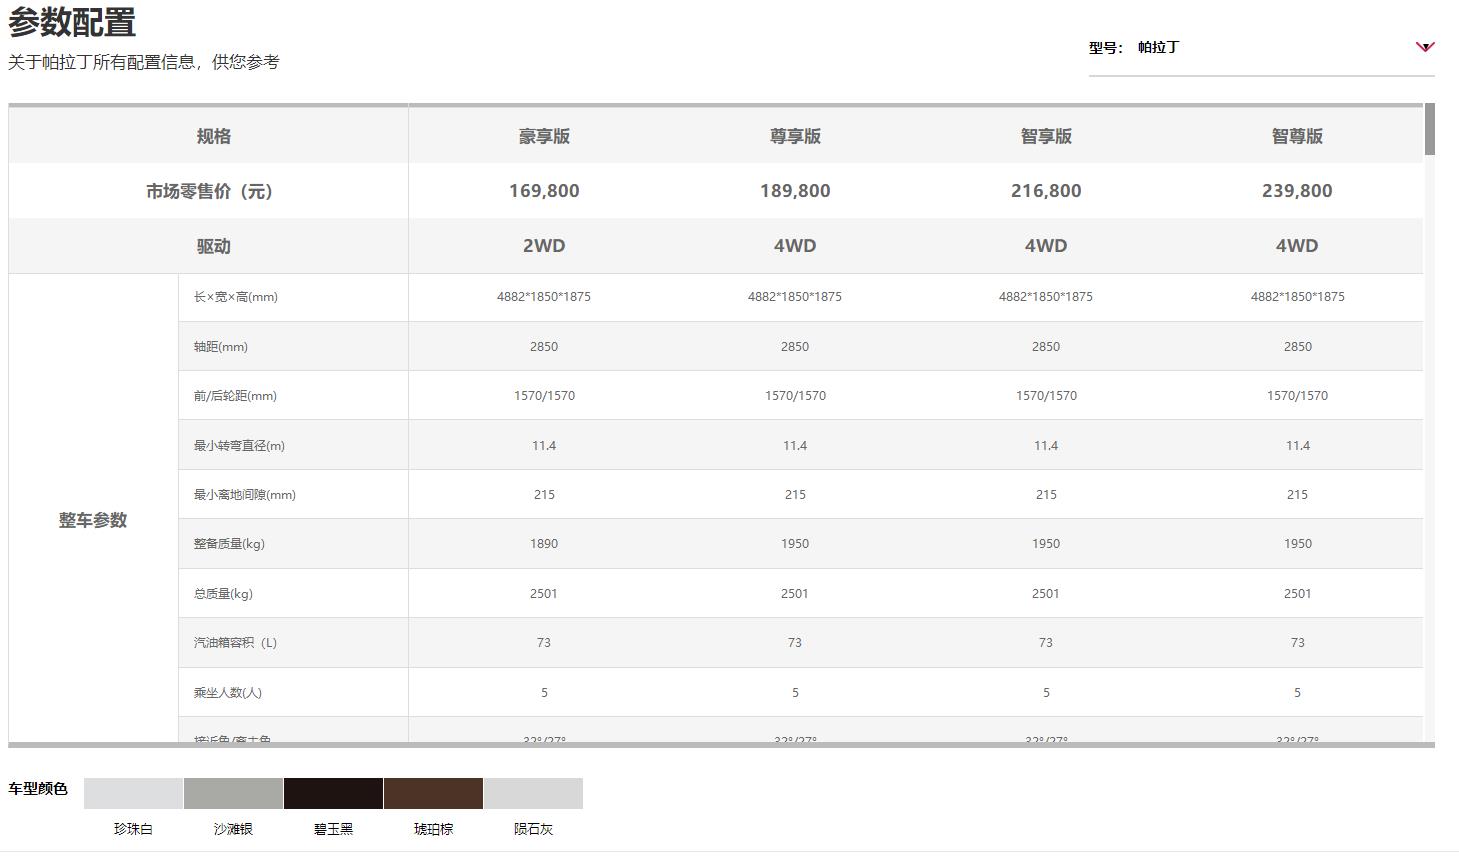The height and width of the screenshot is (857, 1459).
Task: Click the 5 value under 豪享版
Action: [544, 693]
